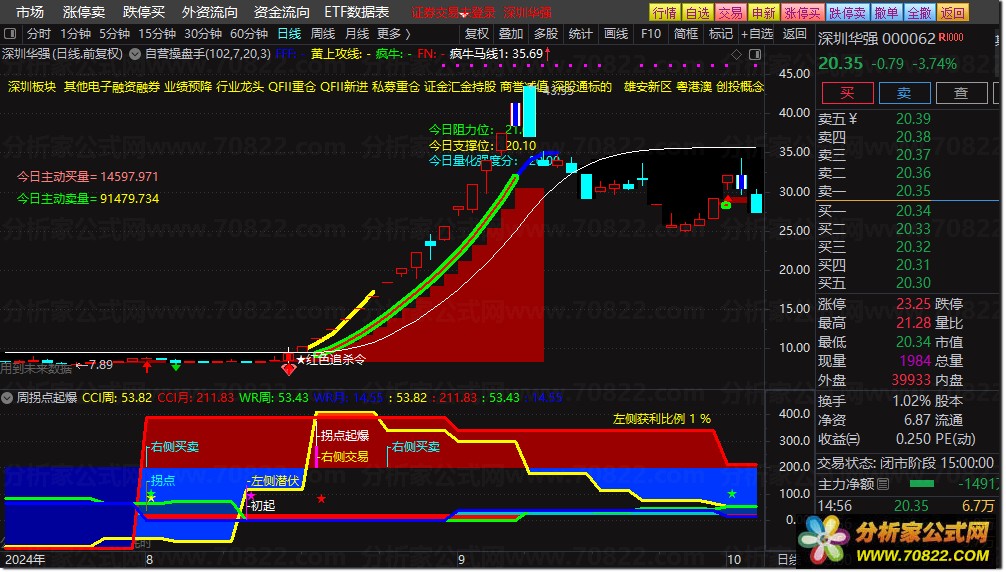The width and height of the screenshot is (1006, 572).
Task: Click the 行情 quotes button
Action: (x=664, y=12)
